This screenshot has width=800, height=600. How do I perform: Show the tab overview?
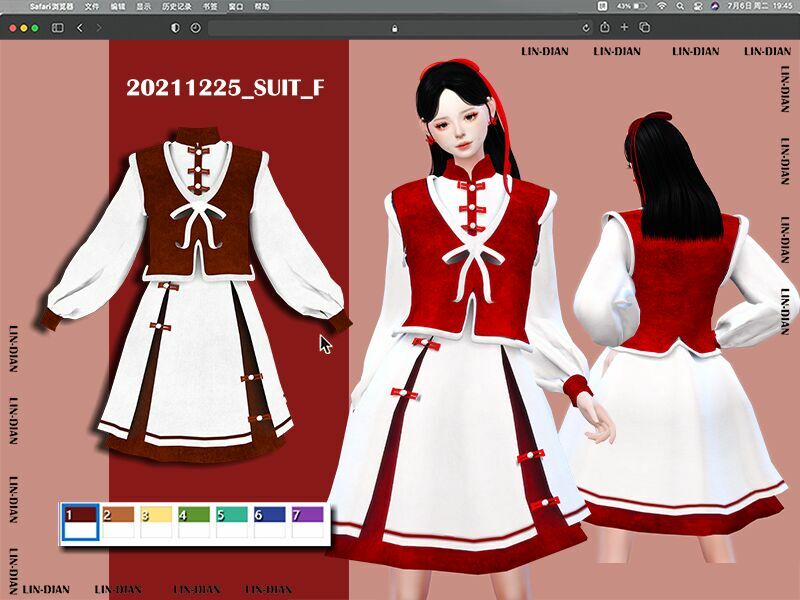(x=644, y=27)
